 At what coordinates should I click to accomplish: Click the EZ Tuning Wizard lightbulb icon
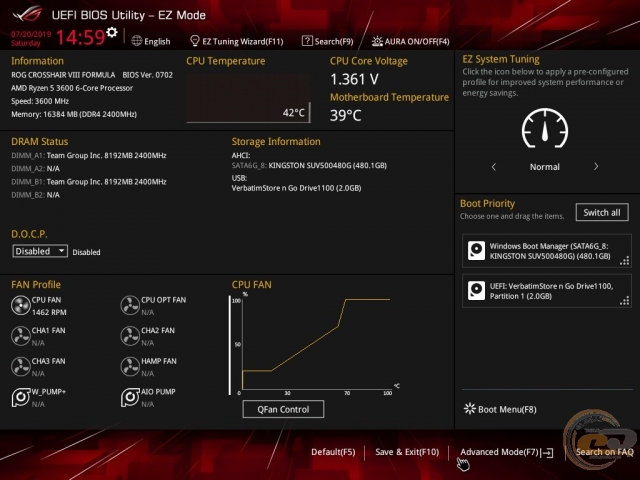point(195,41)
